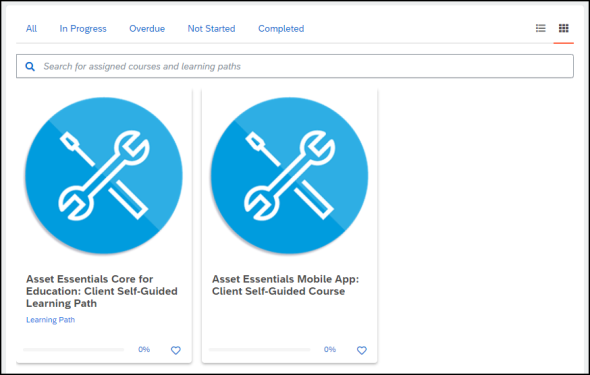This screenshot has width=590, height=375.
Task: Click 0% progress on Mobile App course
Action: [330, 349]
